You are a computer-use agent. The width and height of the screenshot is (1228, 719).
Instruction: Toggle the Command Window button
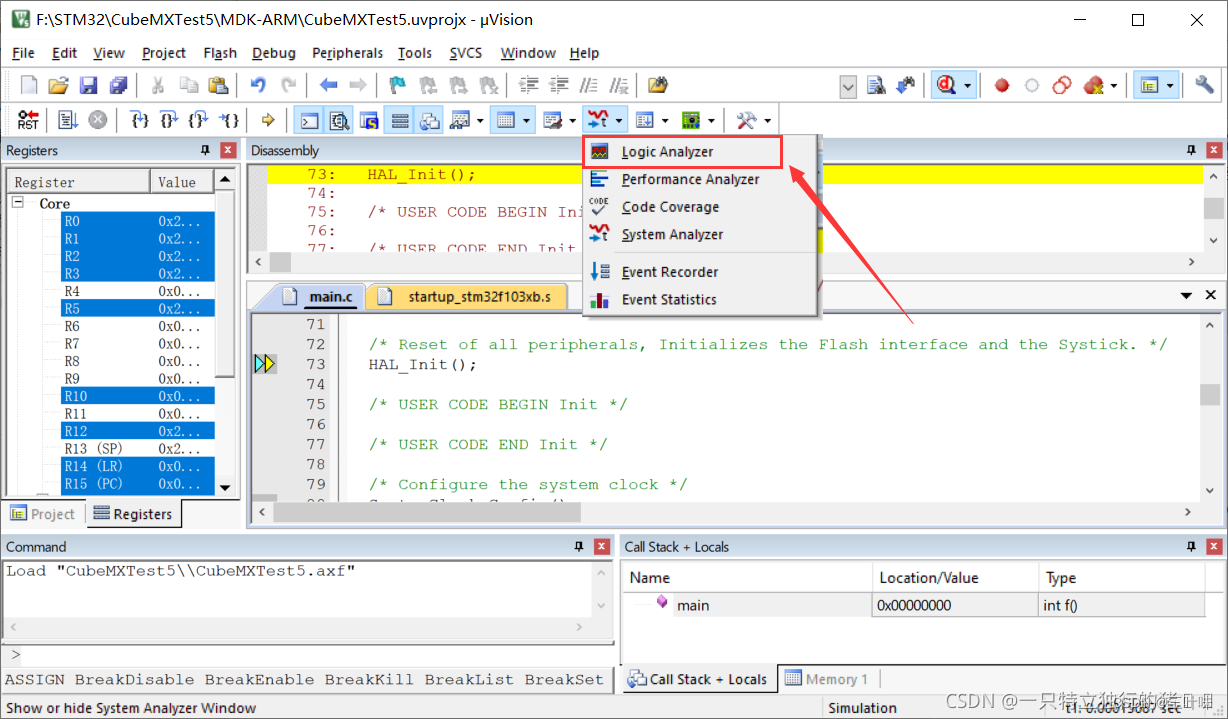click(x=310, y=120)
